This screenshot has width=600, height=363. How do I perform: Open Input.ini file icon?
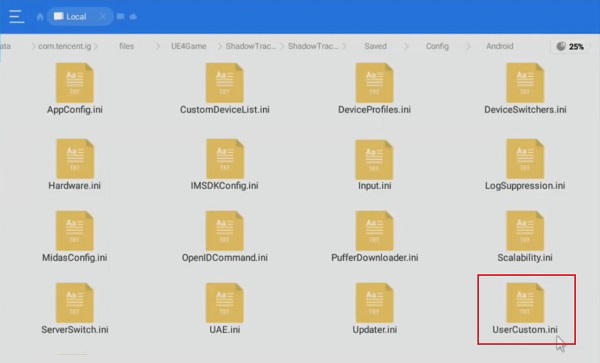(x=374, y=160)
